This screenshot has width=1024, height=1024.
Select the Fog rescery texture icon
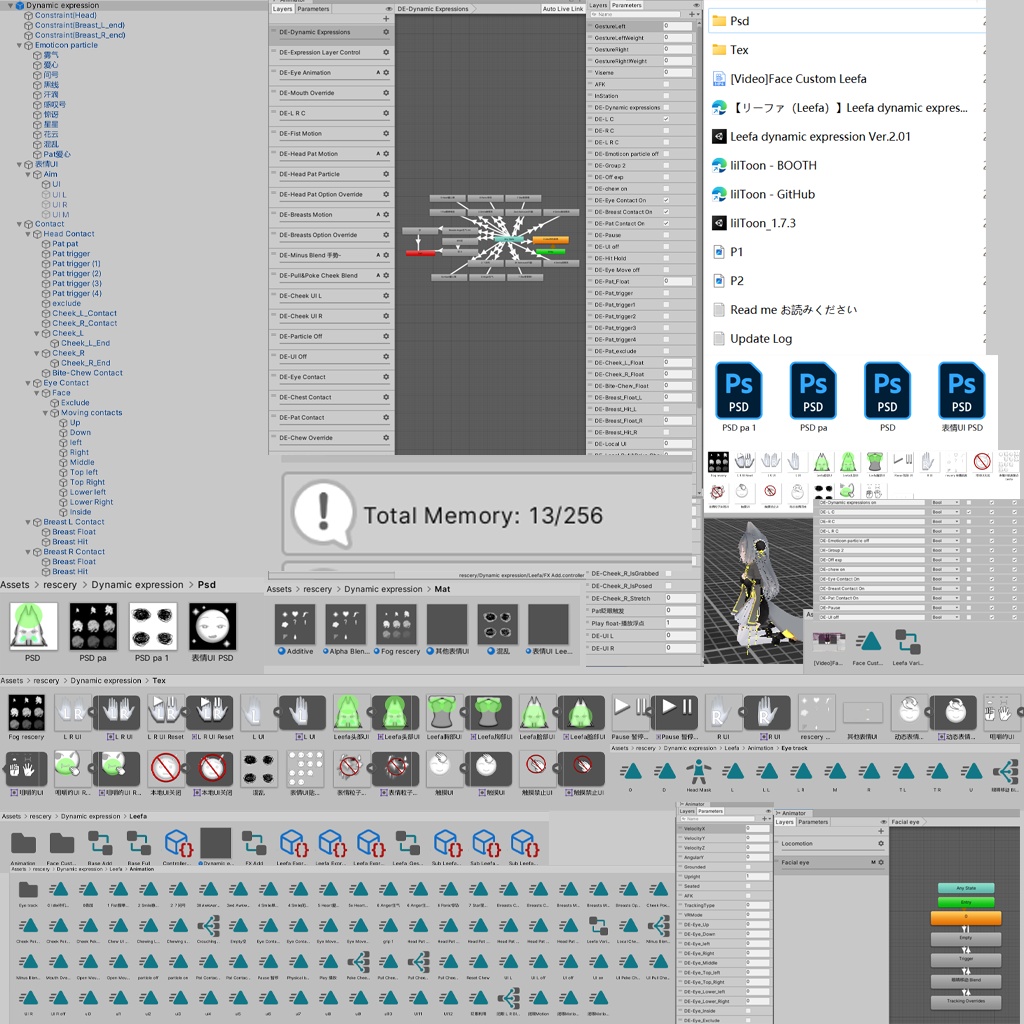click(26, 712)
